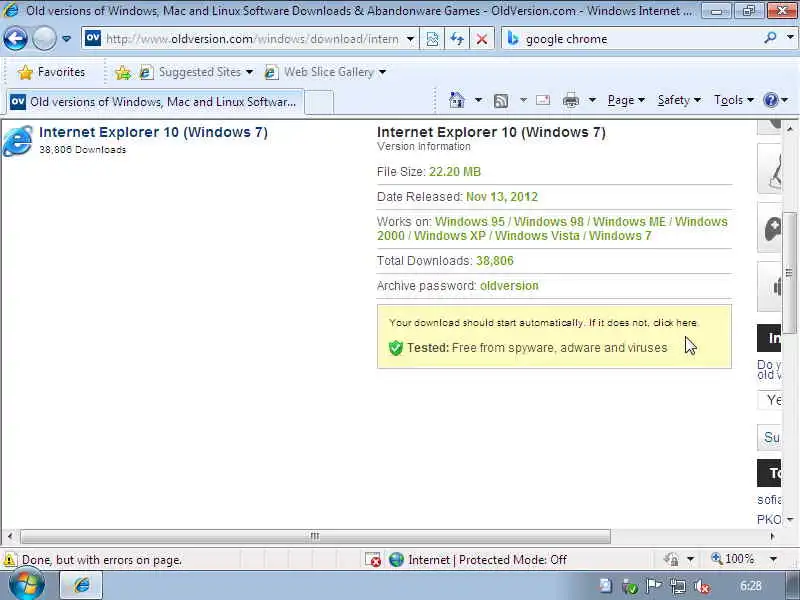Click the date text Nov 13, 2012
Image resolution: width=800 pixels, height=600 pixels.
pyautogui.click(x=502, y=197)
